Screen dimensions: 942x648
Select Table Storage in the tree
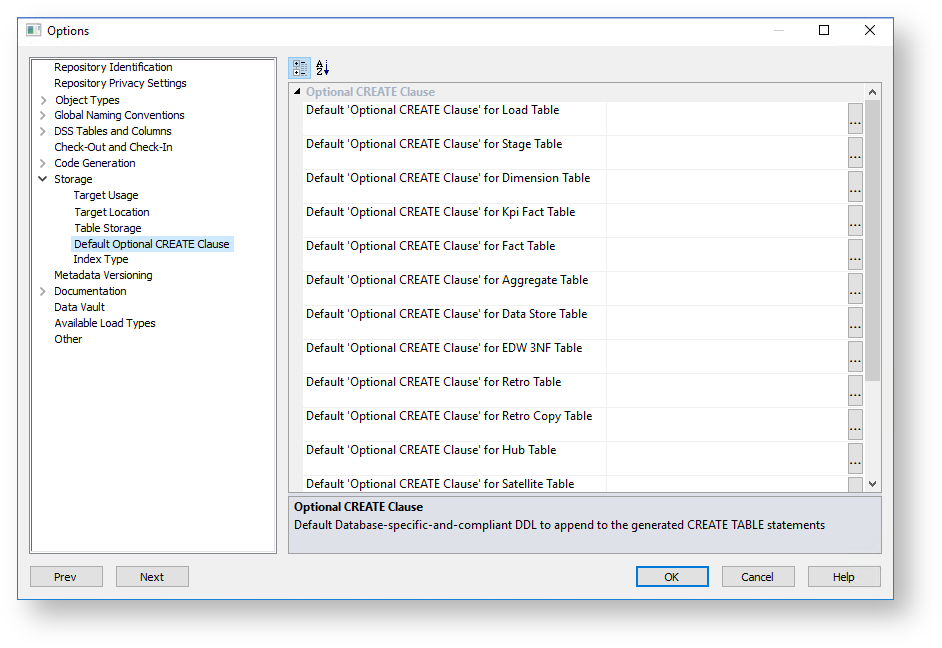108,228
